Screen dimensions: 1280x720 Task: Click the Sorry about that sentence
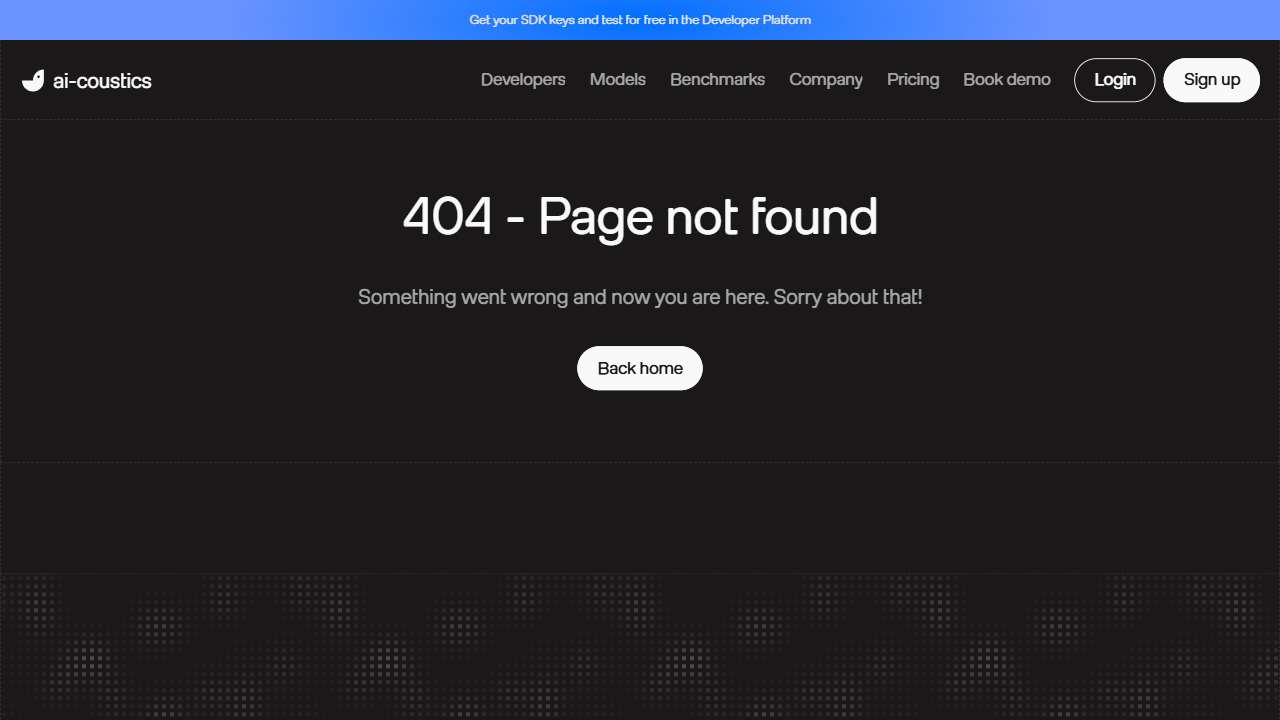coord(848,297)
